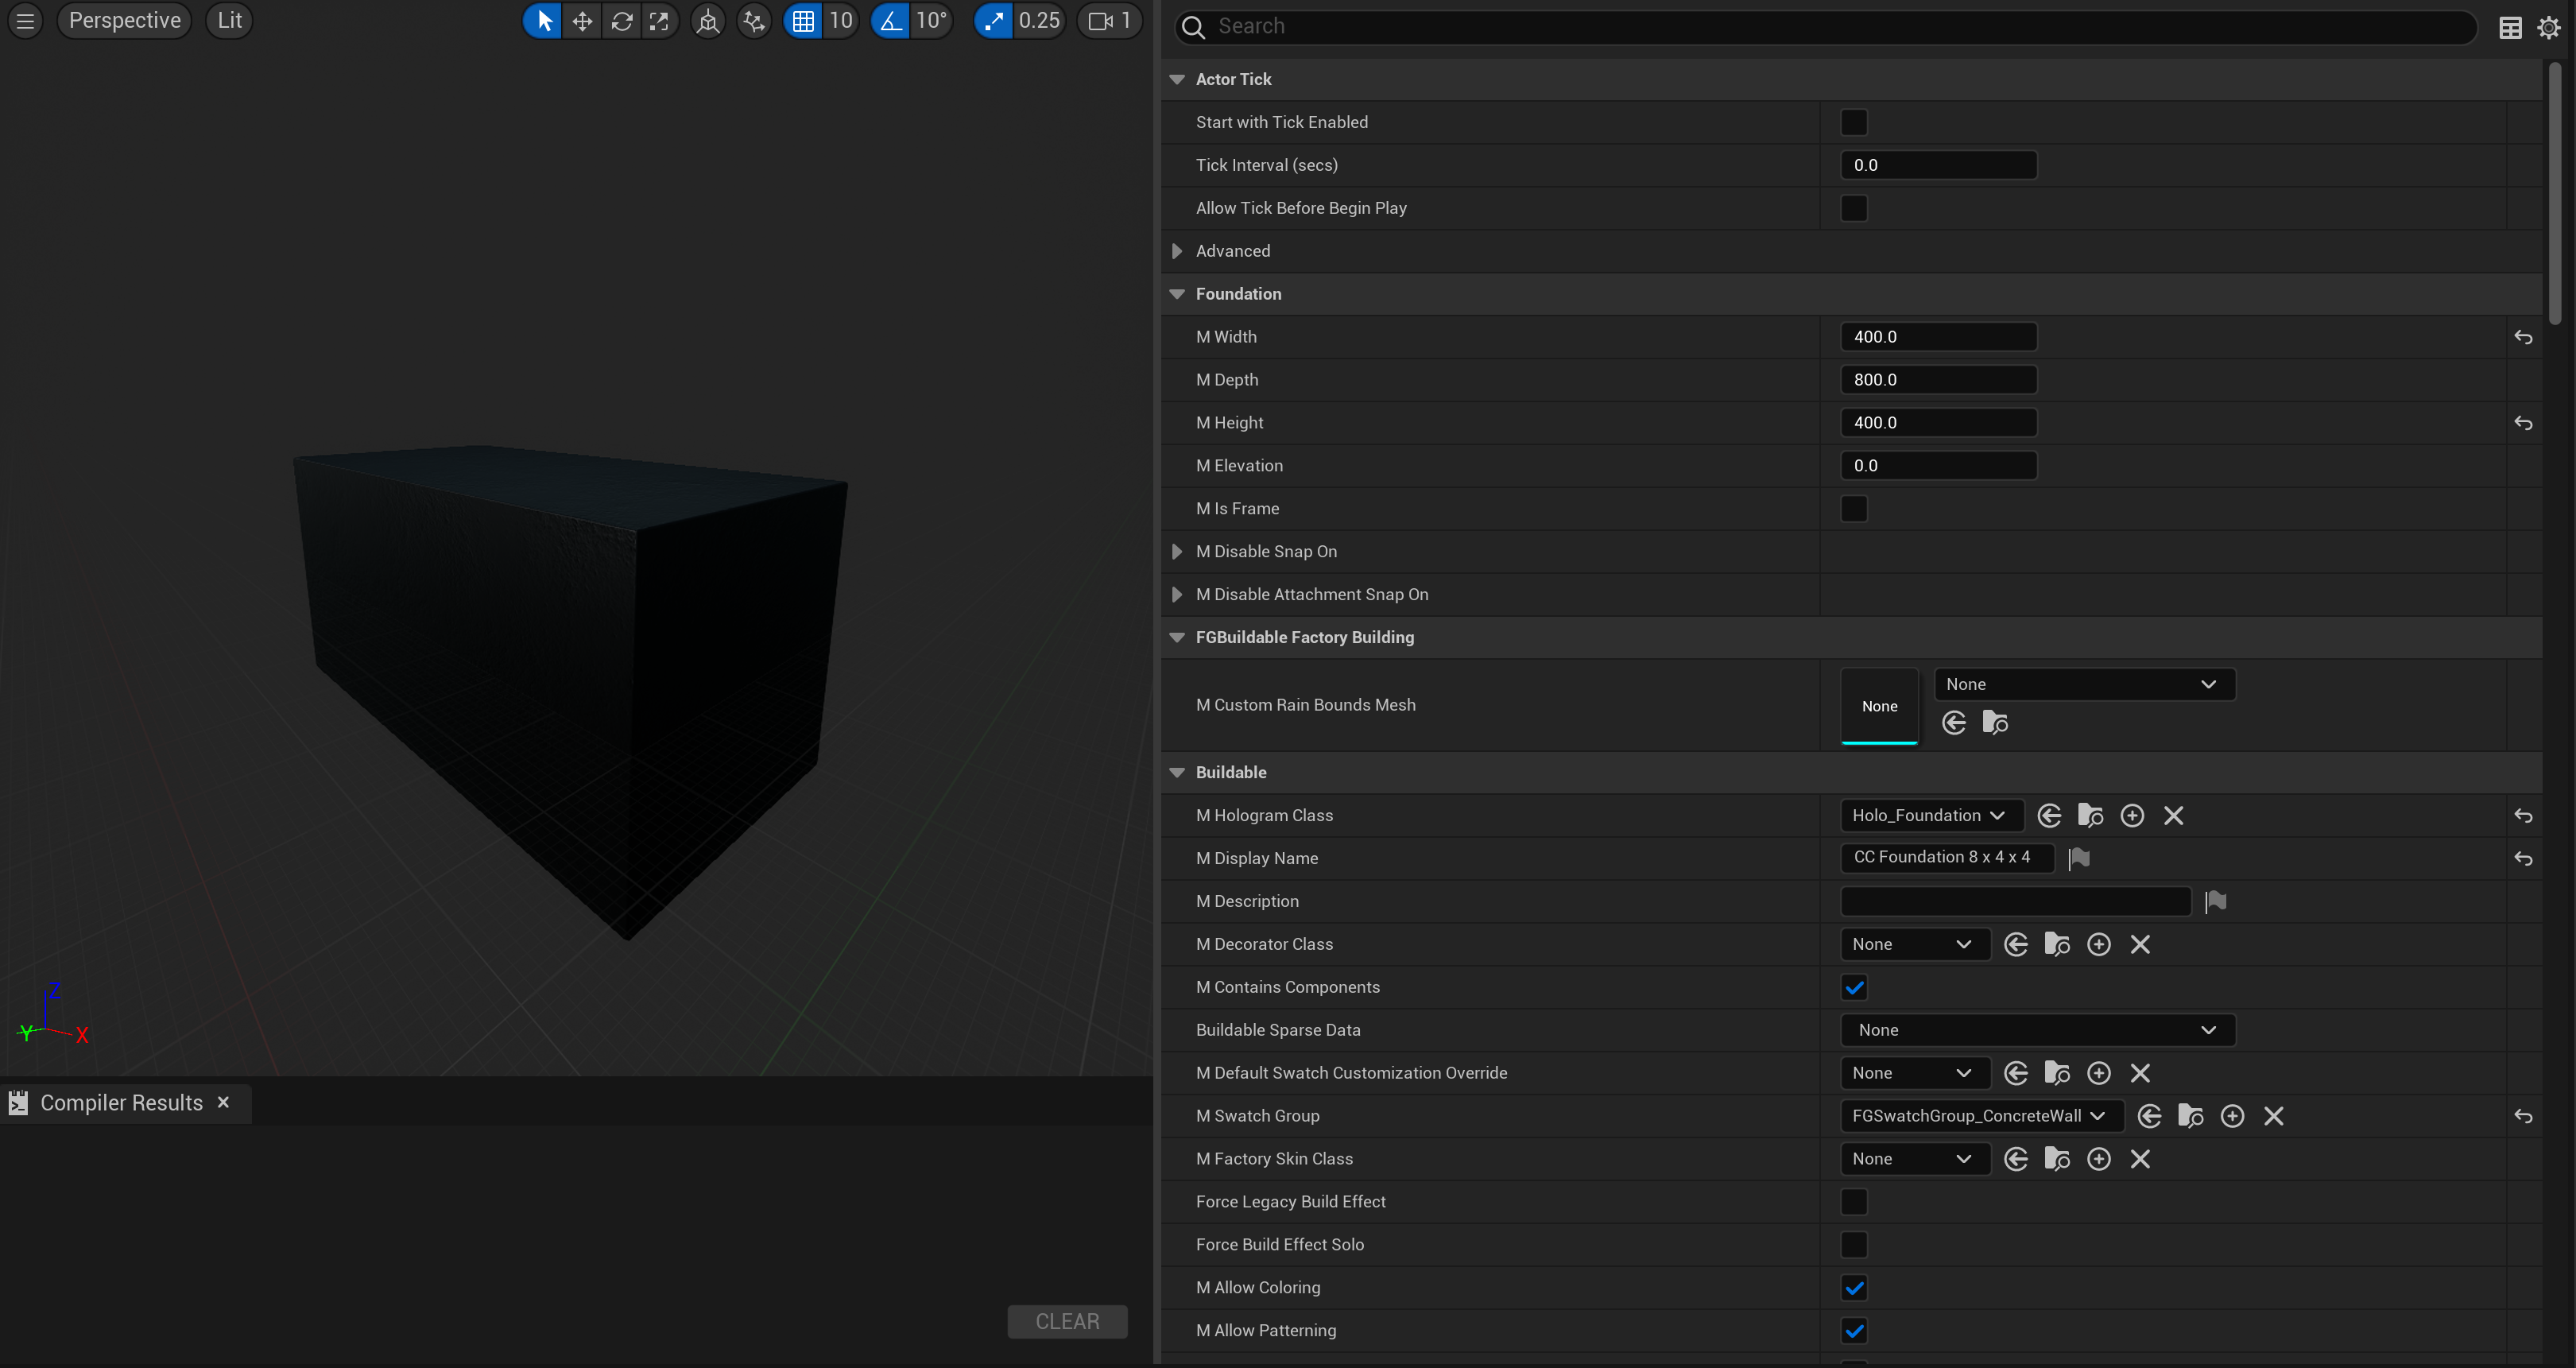Image resolution: width=2576 pixels, height=1368 pixels.
Task: Toggle grid snapping icon
Action: tap(802, 21)
